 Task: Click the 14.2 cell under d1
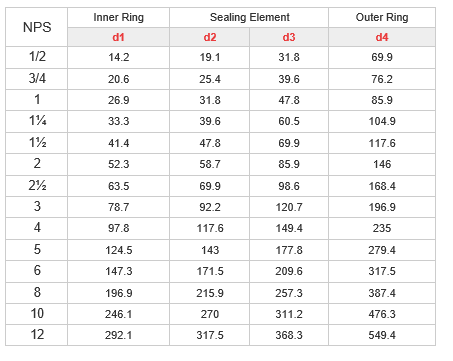[x=119, y=57]
